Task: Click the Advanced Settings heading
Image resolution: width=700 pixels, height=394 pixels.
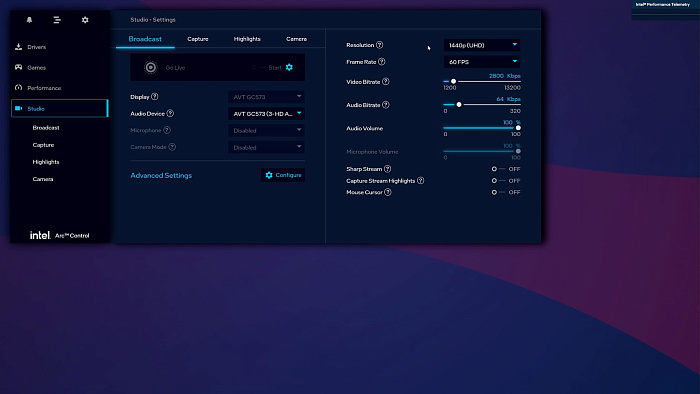Action: (x=161, y=175)
